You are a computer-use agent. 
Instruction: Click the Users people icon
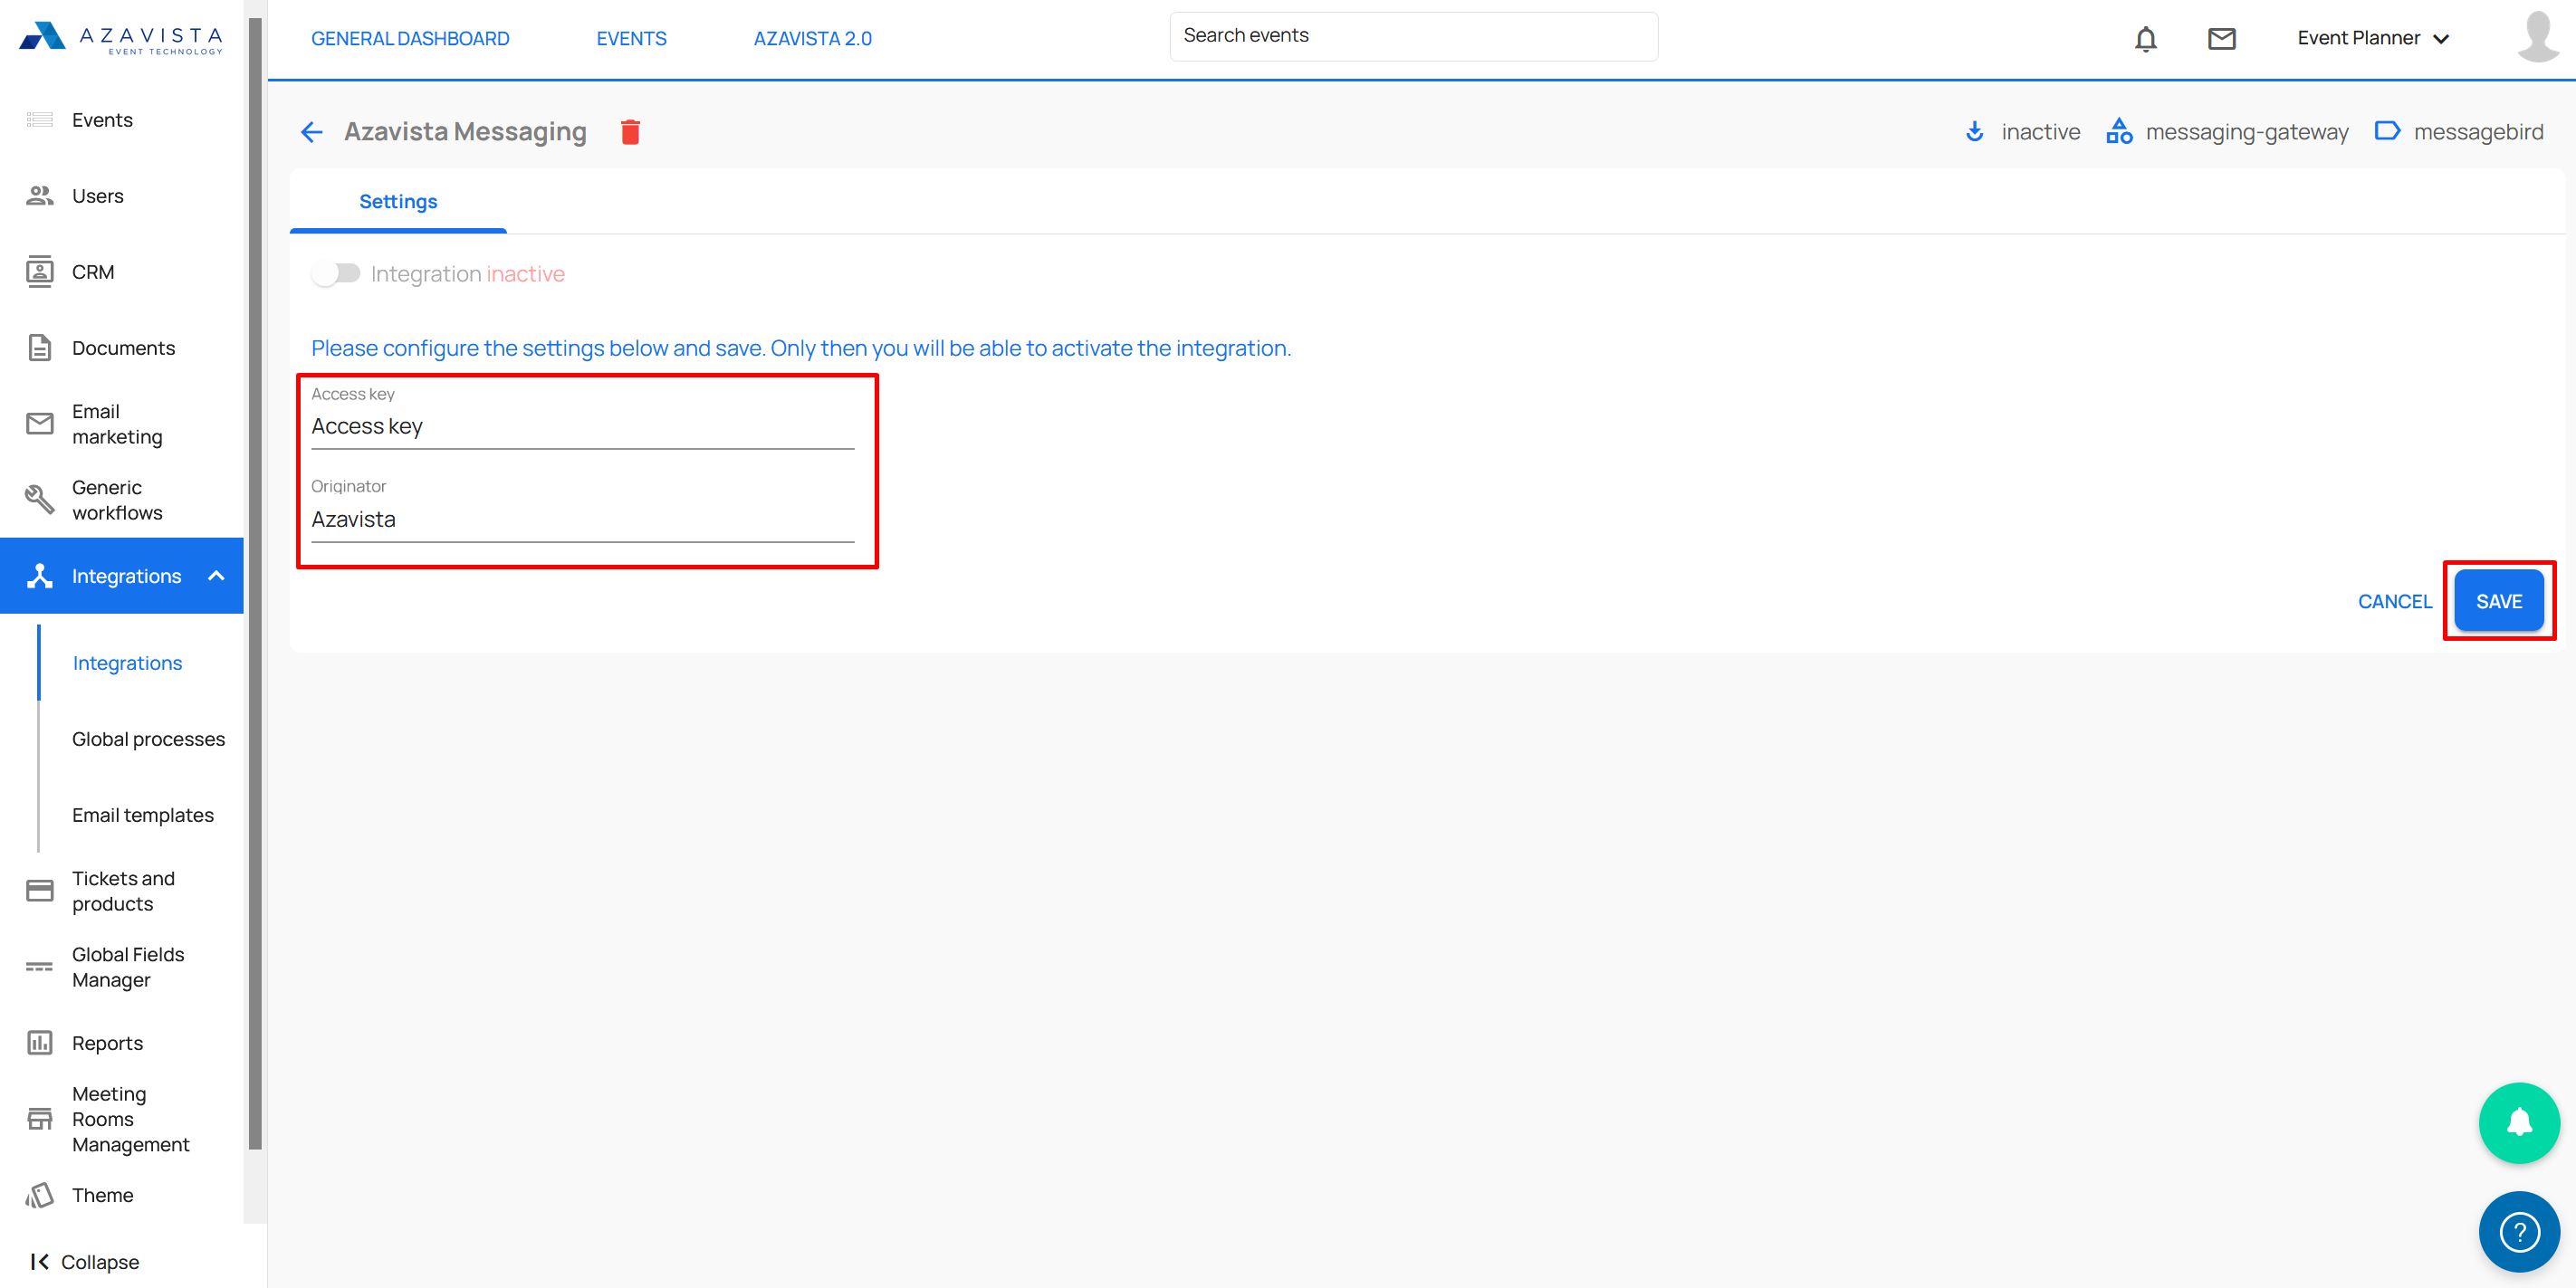click(x=40, y=196)
